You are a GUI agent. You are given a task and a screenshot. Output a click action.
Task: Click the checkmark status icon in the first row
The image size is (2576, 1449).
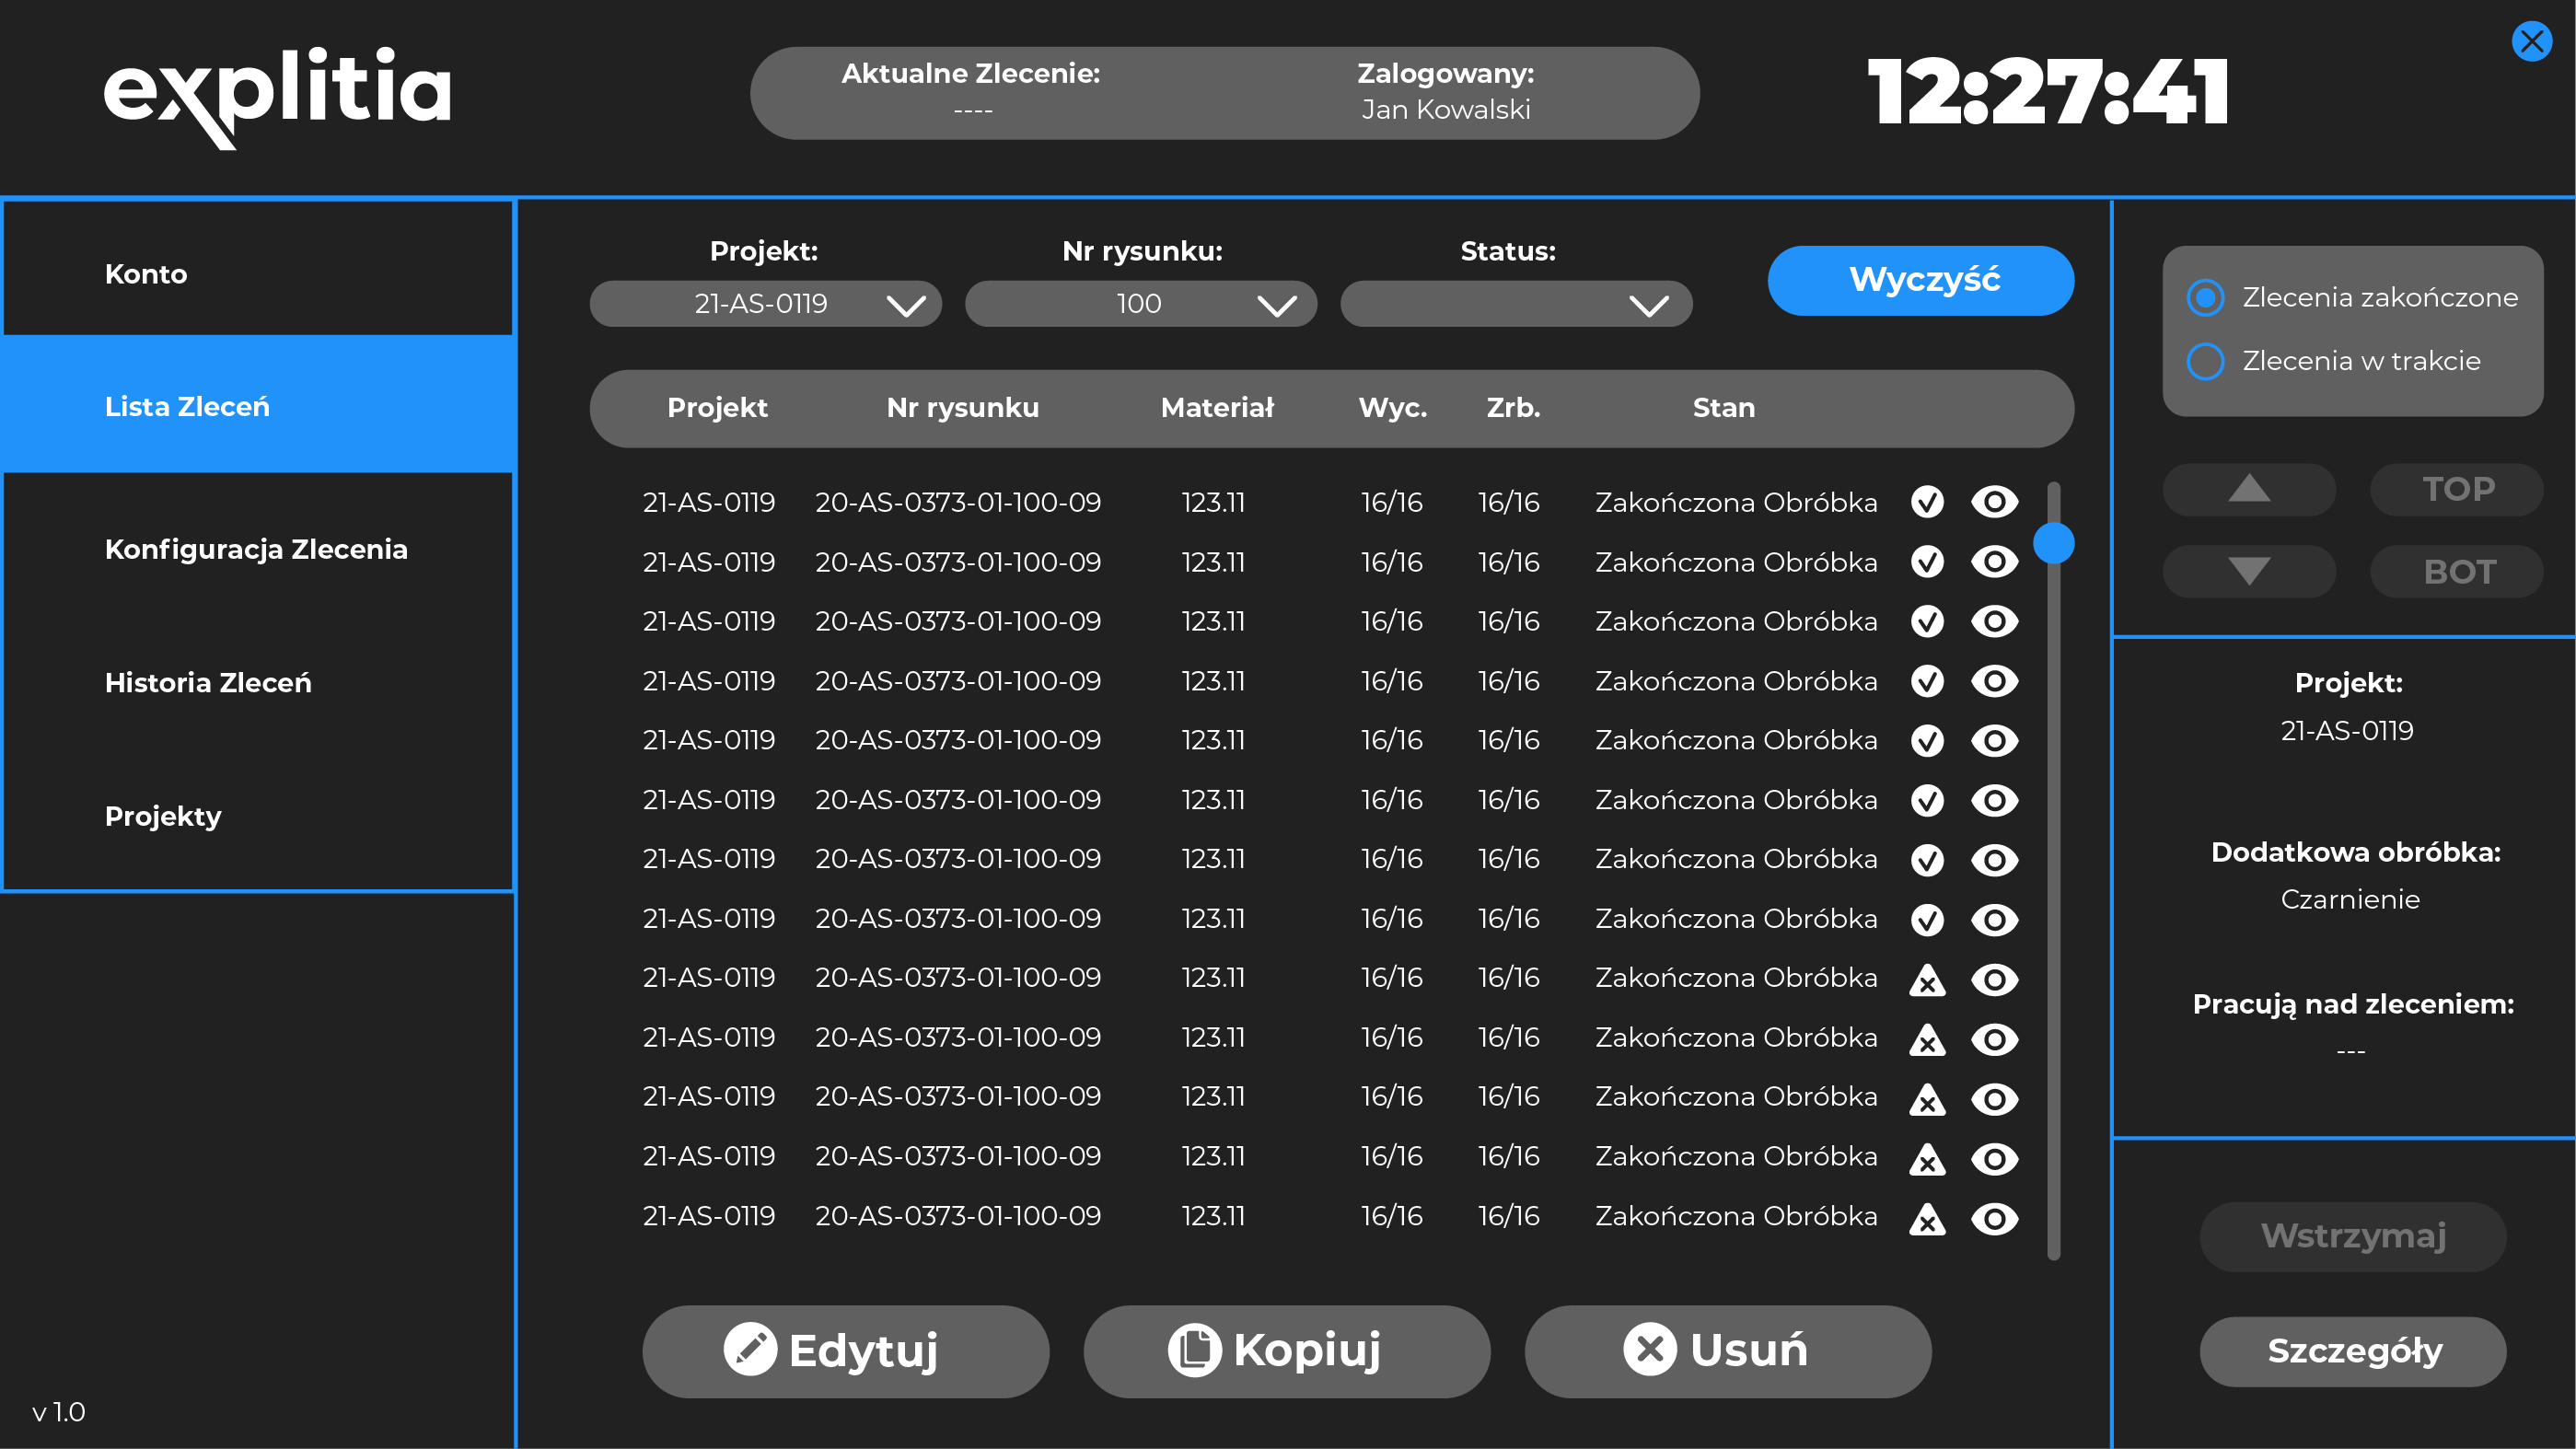pyautogui.click(x=1927, y=502)
